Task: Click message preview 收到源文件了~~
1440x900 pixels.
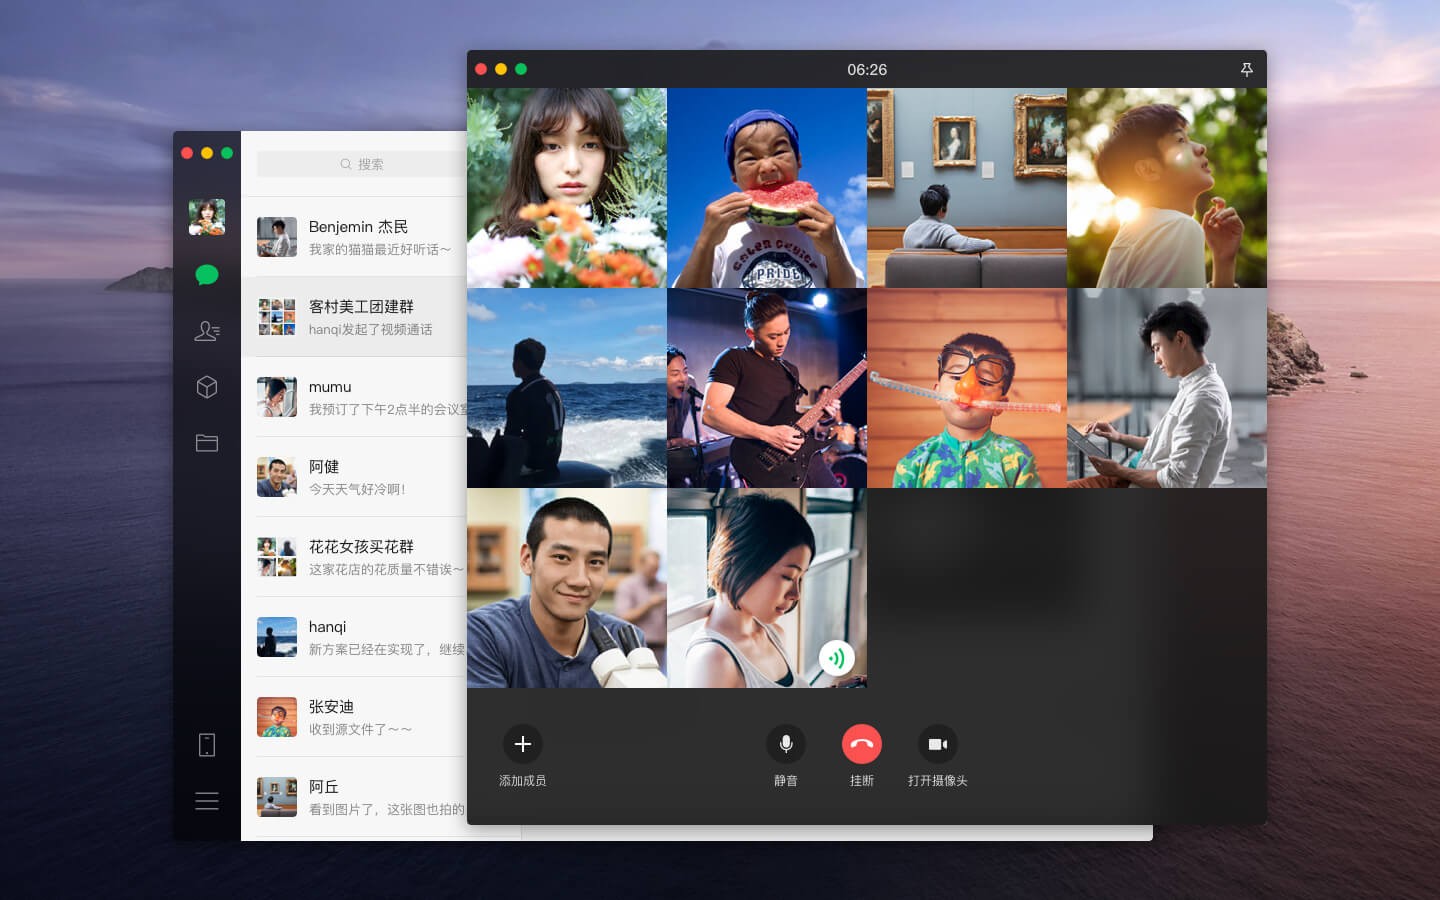Action: click(x=360, y=729)
